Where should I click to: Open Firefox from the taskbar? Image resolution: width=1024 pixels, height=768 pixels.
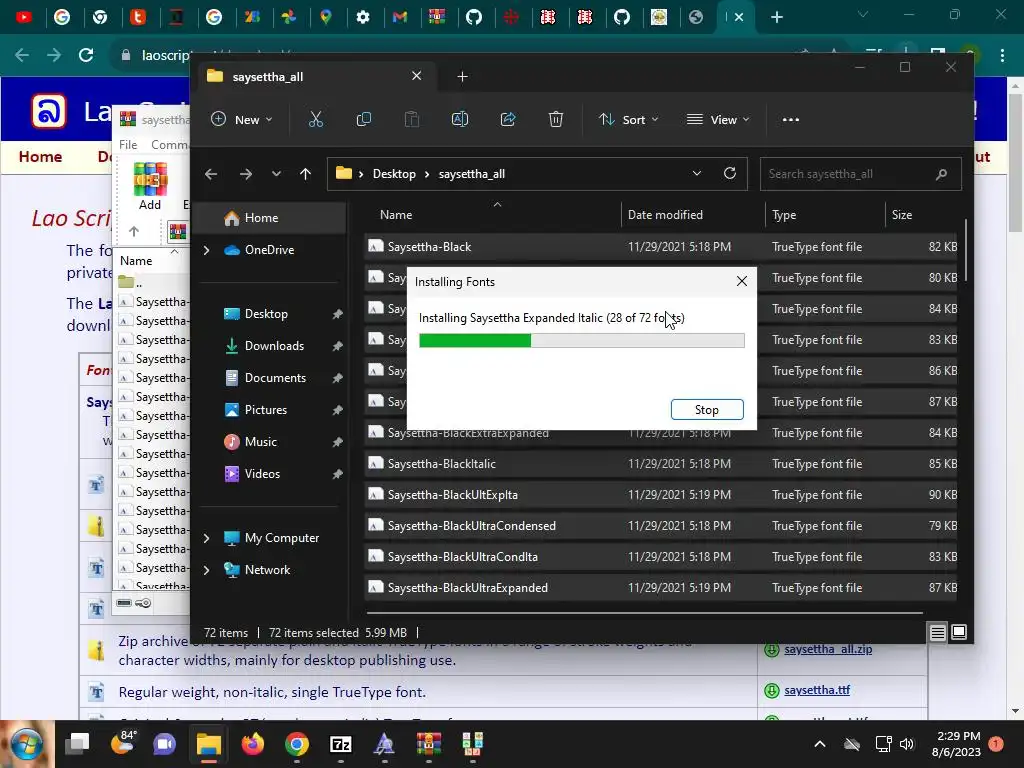click(253, 744)
